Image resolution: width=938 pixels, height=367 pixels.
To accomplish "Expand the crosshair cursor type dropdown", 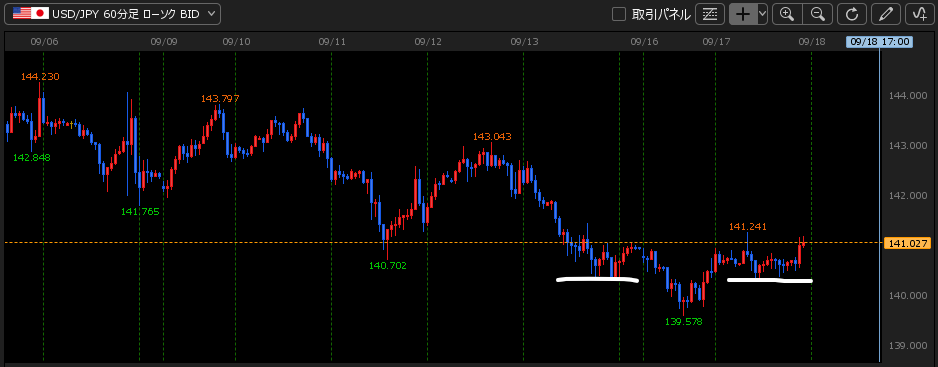I will click(x=762, y=14).
